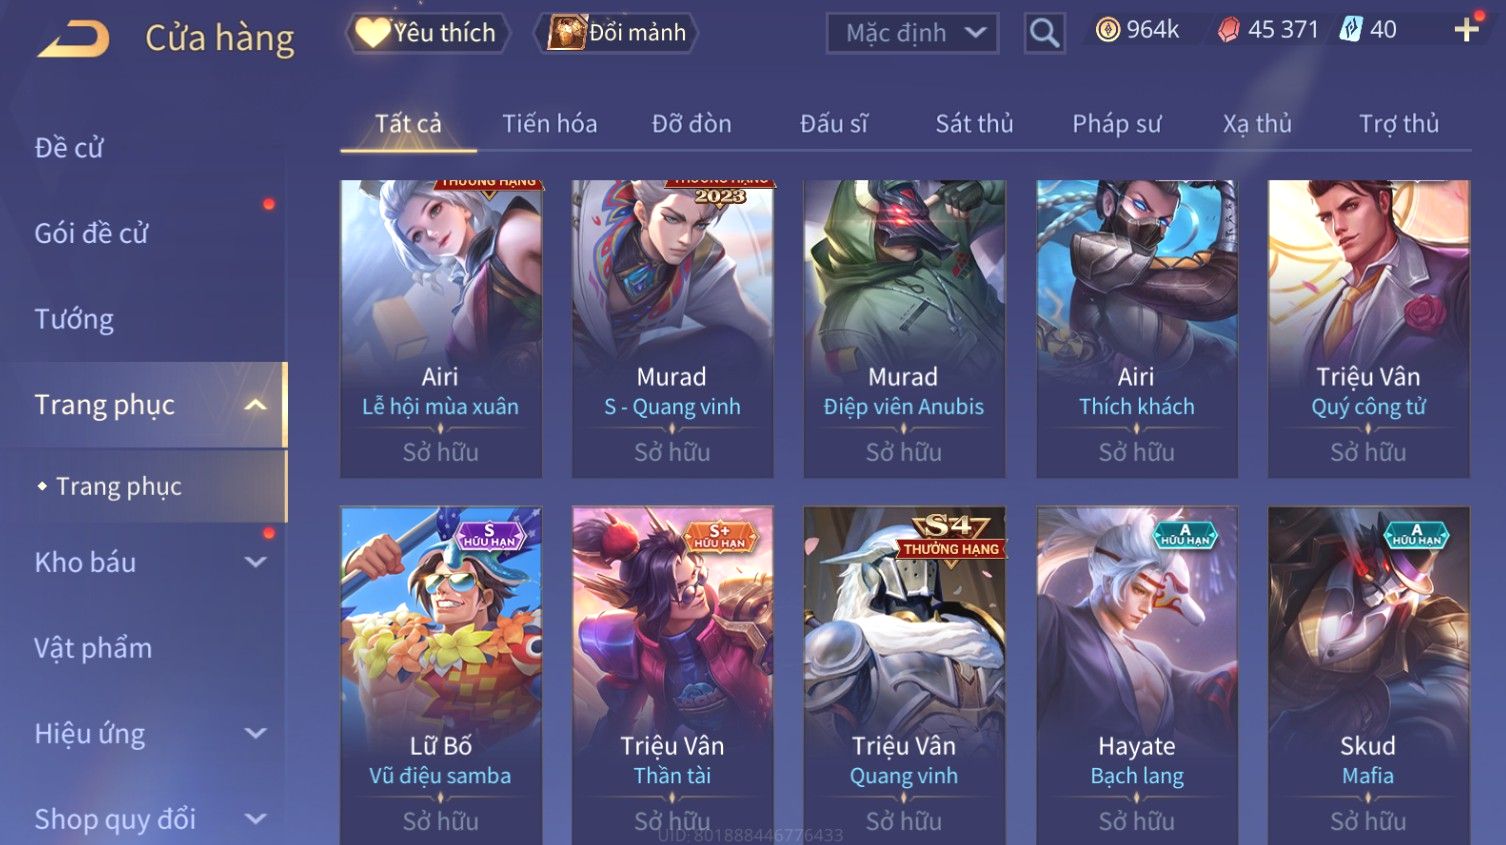
Task: Tap the blue voucher currency icon
Action: pyautogui.click(x=1351, y=30)
